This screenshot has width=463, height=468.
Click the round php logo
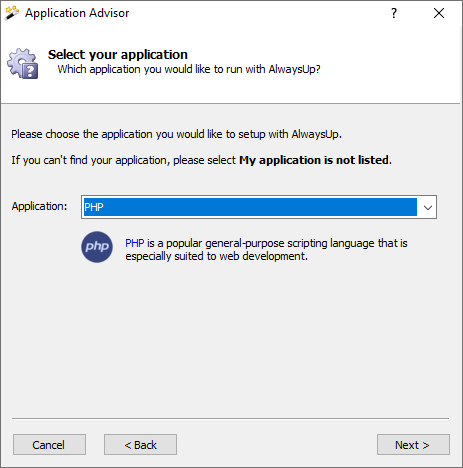(x=97, y=247)
